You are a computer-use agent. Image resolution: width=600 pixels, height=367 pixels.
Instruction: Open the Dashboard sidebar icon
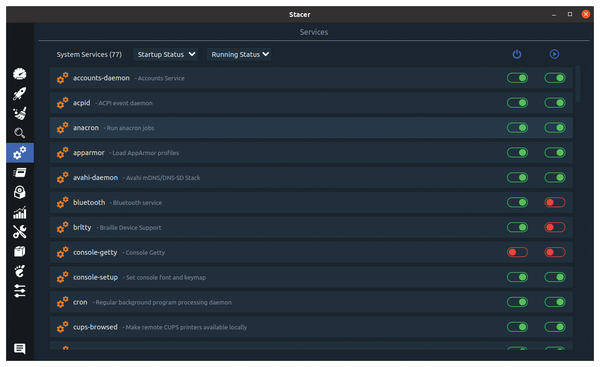coord(20,74)
